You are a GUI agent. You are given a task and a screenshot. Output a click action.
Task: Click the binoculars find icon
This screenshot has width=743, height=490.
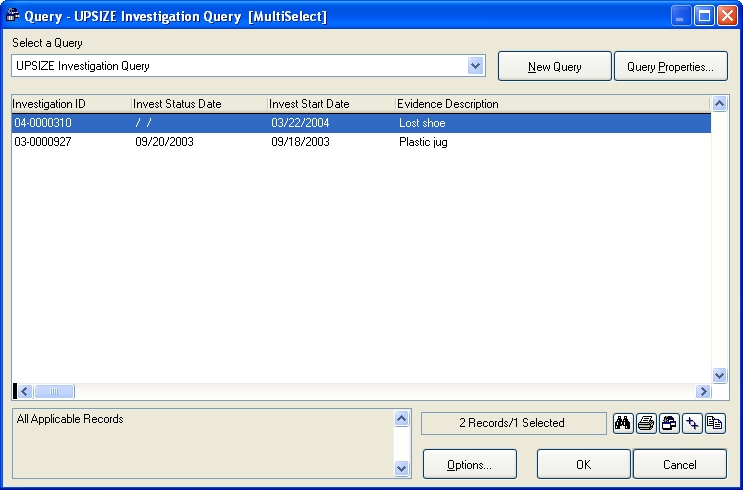(623, 423)
